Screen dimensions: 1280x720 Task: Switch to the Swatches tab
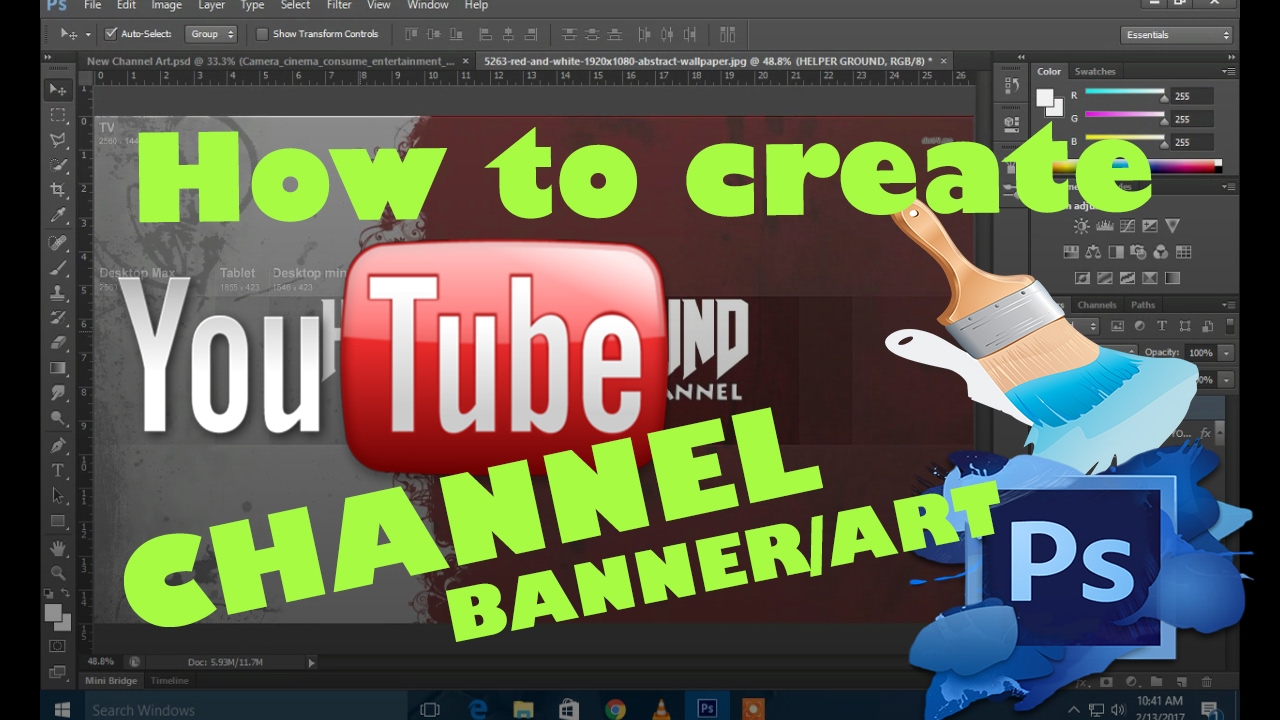1095,72
